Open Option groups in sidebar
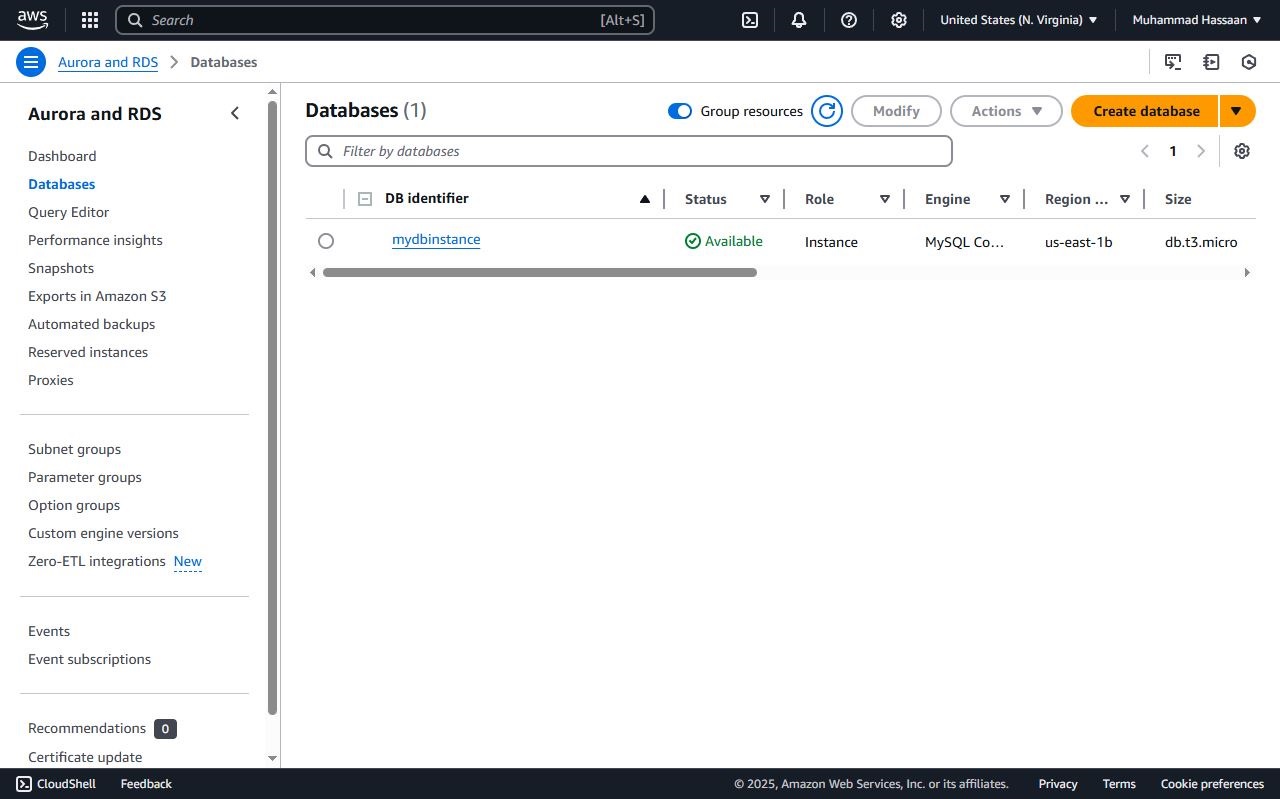This screenshot has width=1280, height=799. [x=74, y=505]
